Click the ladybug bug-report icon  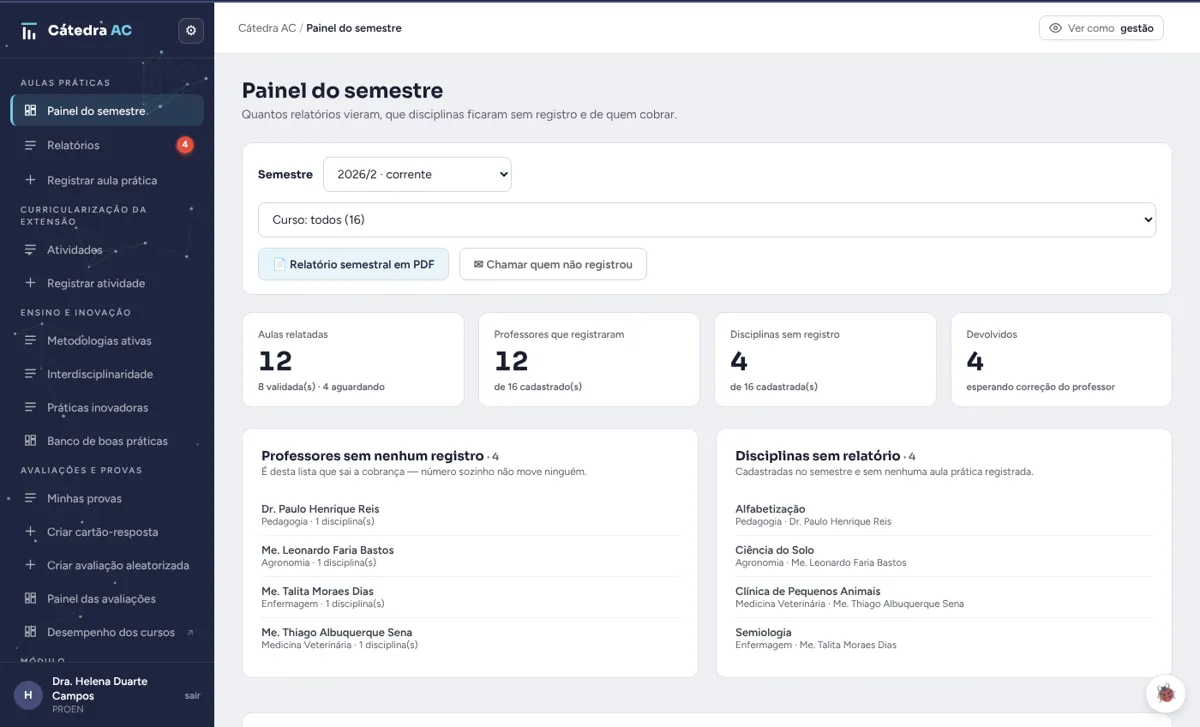click(x=1165, y=694)
